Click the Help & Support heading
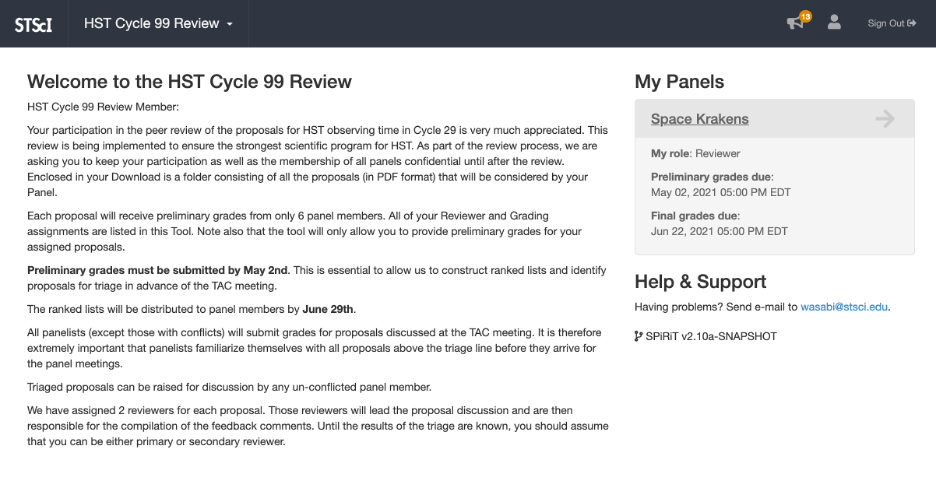Screen dimensions: 936x488 click(x=700, y=281)
